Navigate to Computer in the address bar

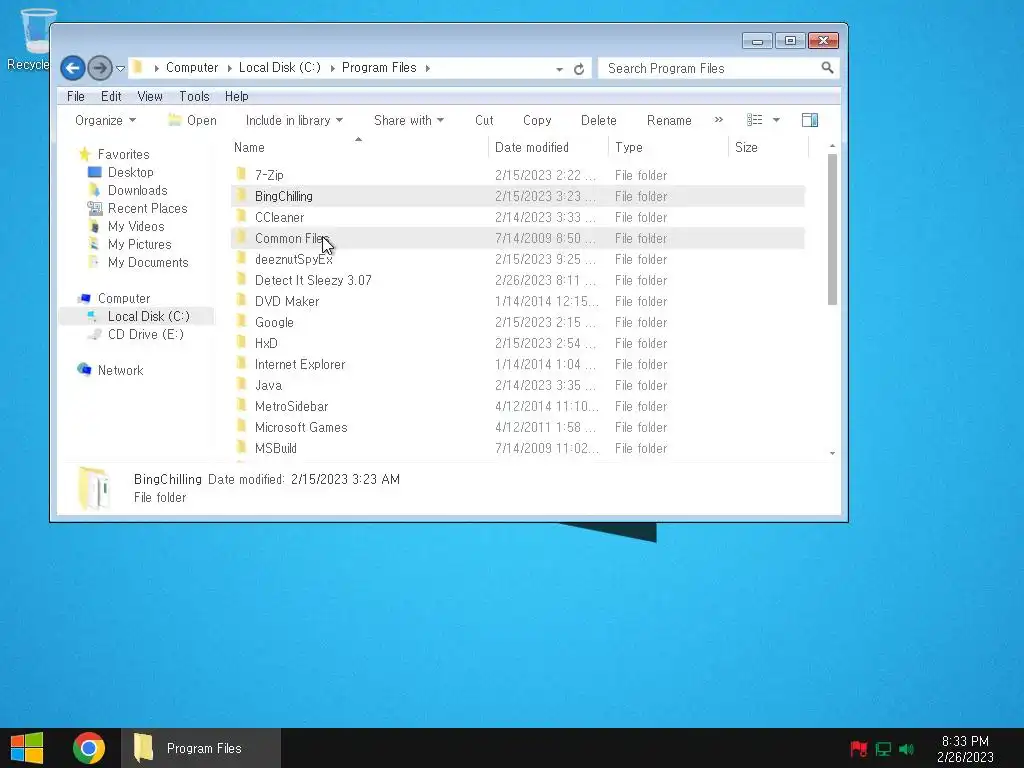(191, 68)
